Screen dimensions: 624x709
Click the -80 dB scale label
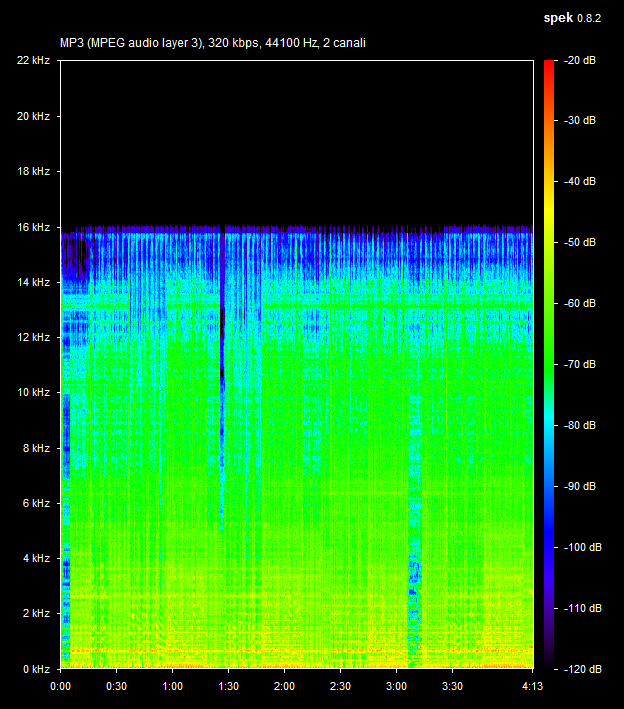click(x=580, y=425)
